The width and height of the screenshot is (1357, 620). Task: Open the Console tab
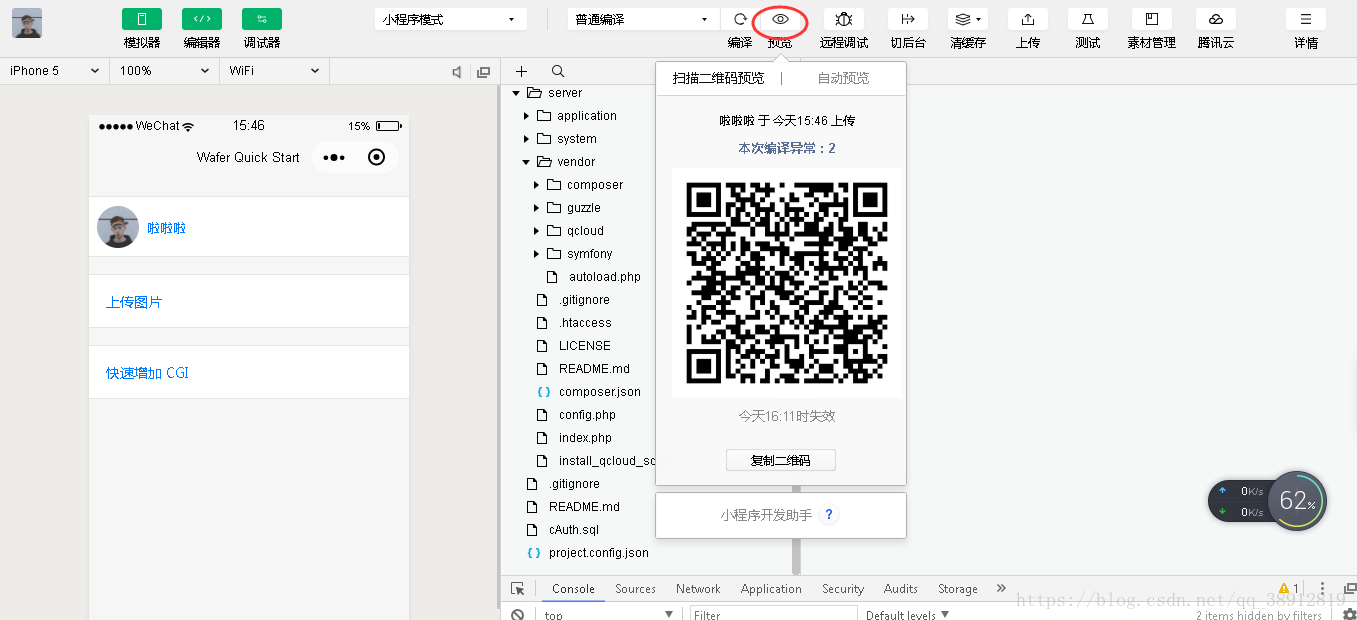(573, 589)
